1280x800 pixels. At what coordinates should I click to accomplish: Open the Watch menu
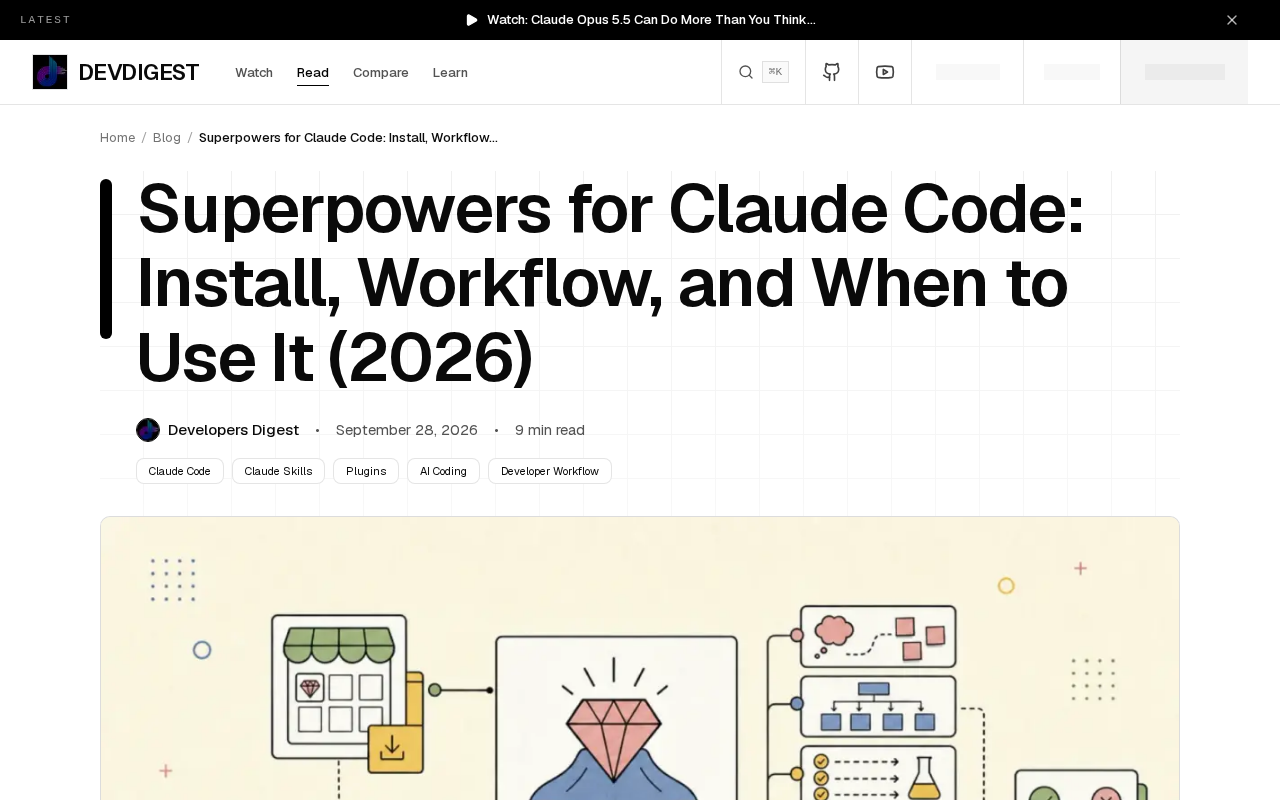point(254,73)
